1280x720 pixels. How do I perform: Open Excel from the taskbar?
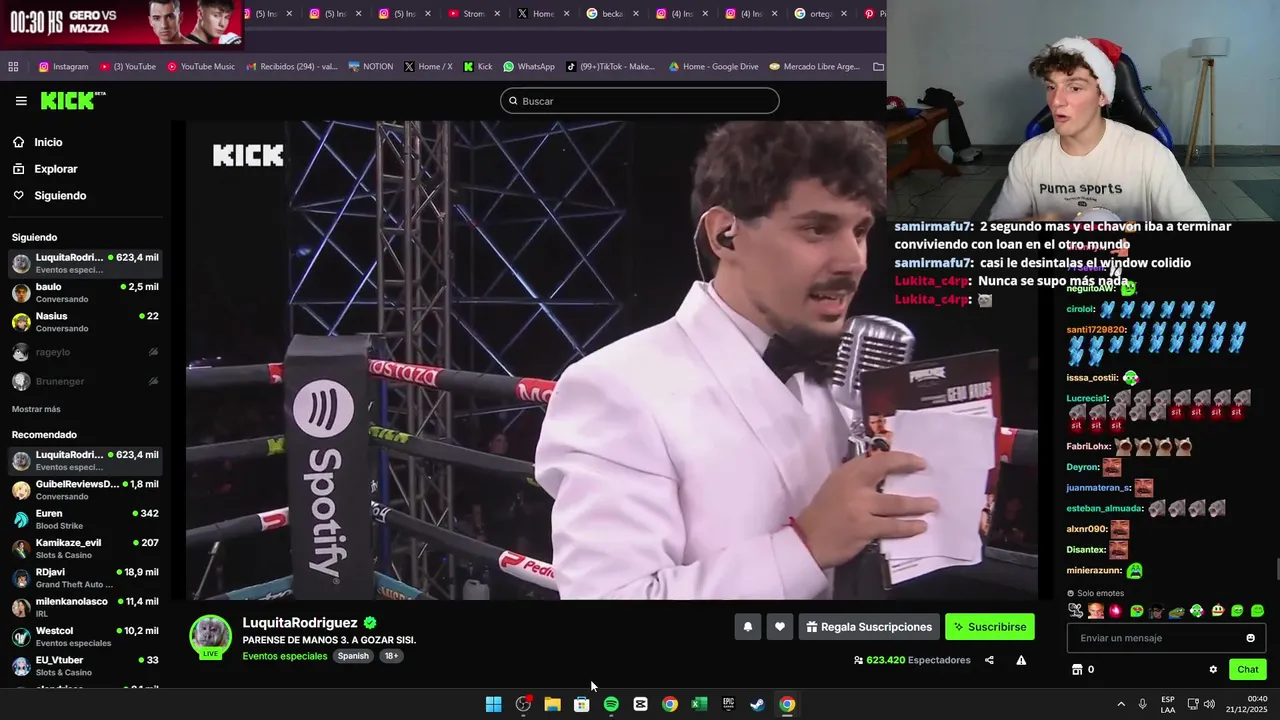point(699,704)
